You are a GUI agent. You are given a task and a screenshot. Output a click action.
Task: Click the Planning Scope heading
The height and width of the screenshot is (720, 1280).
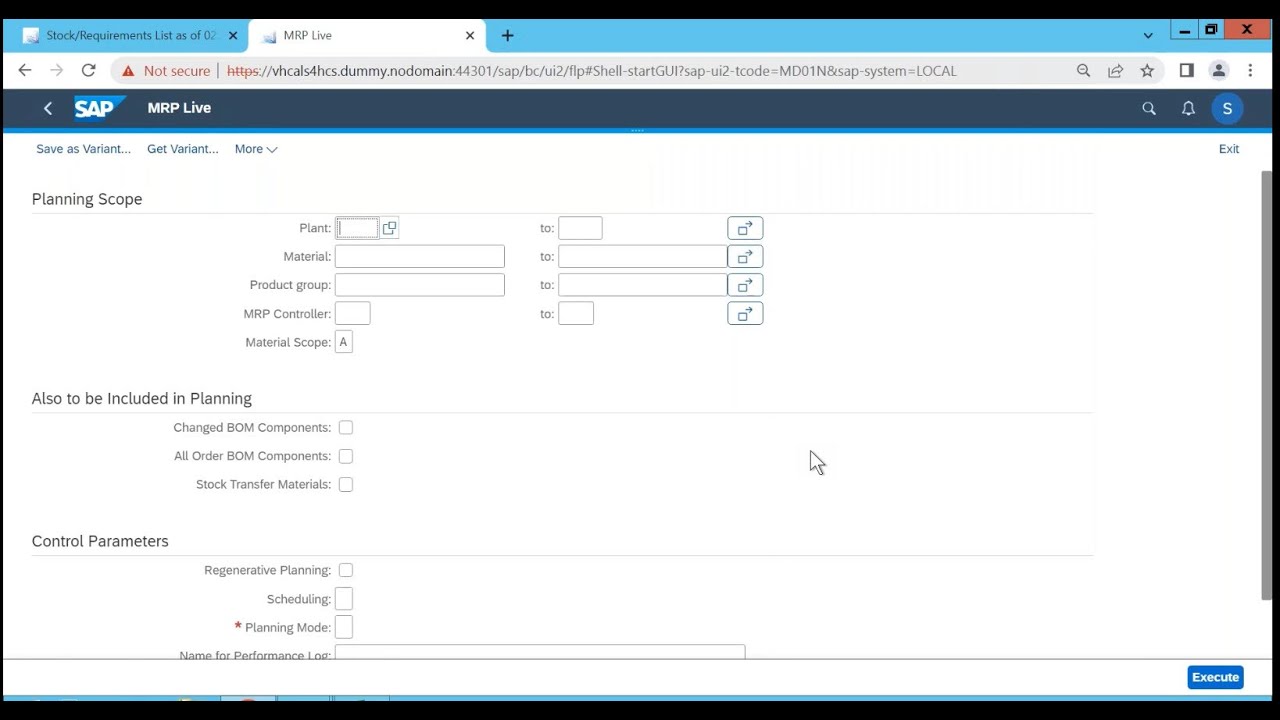87,199
